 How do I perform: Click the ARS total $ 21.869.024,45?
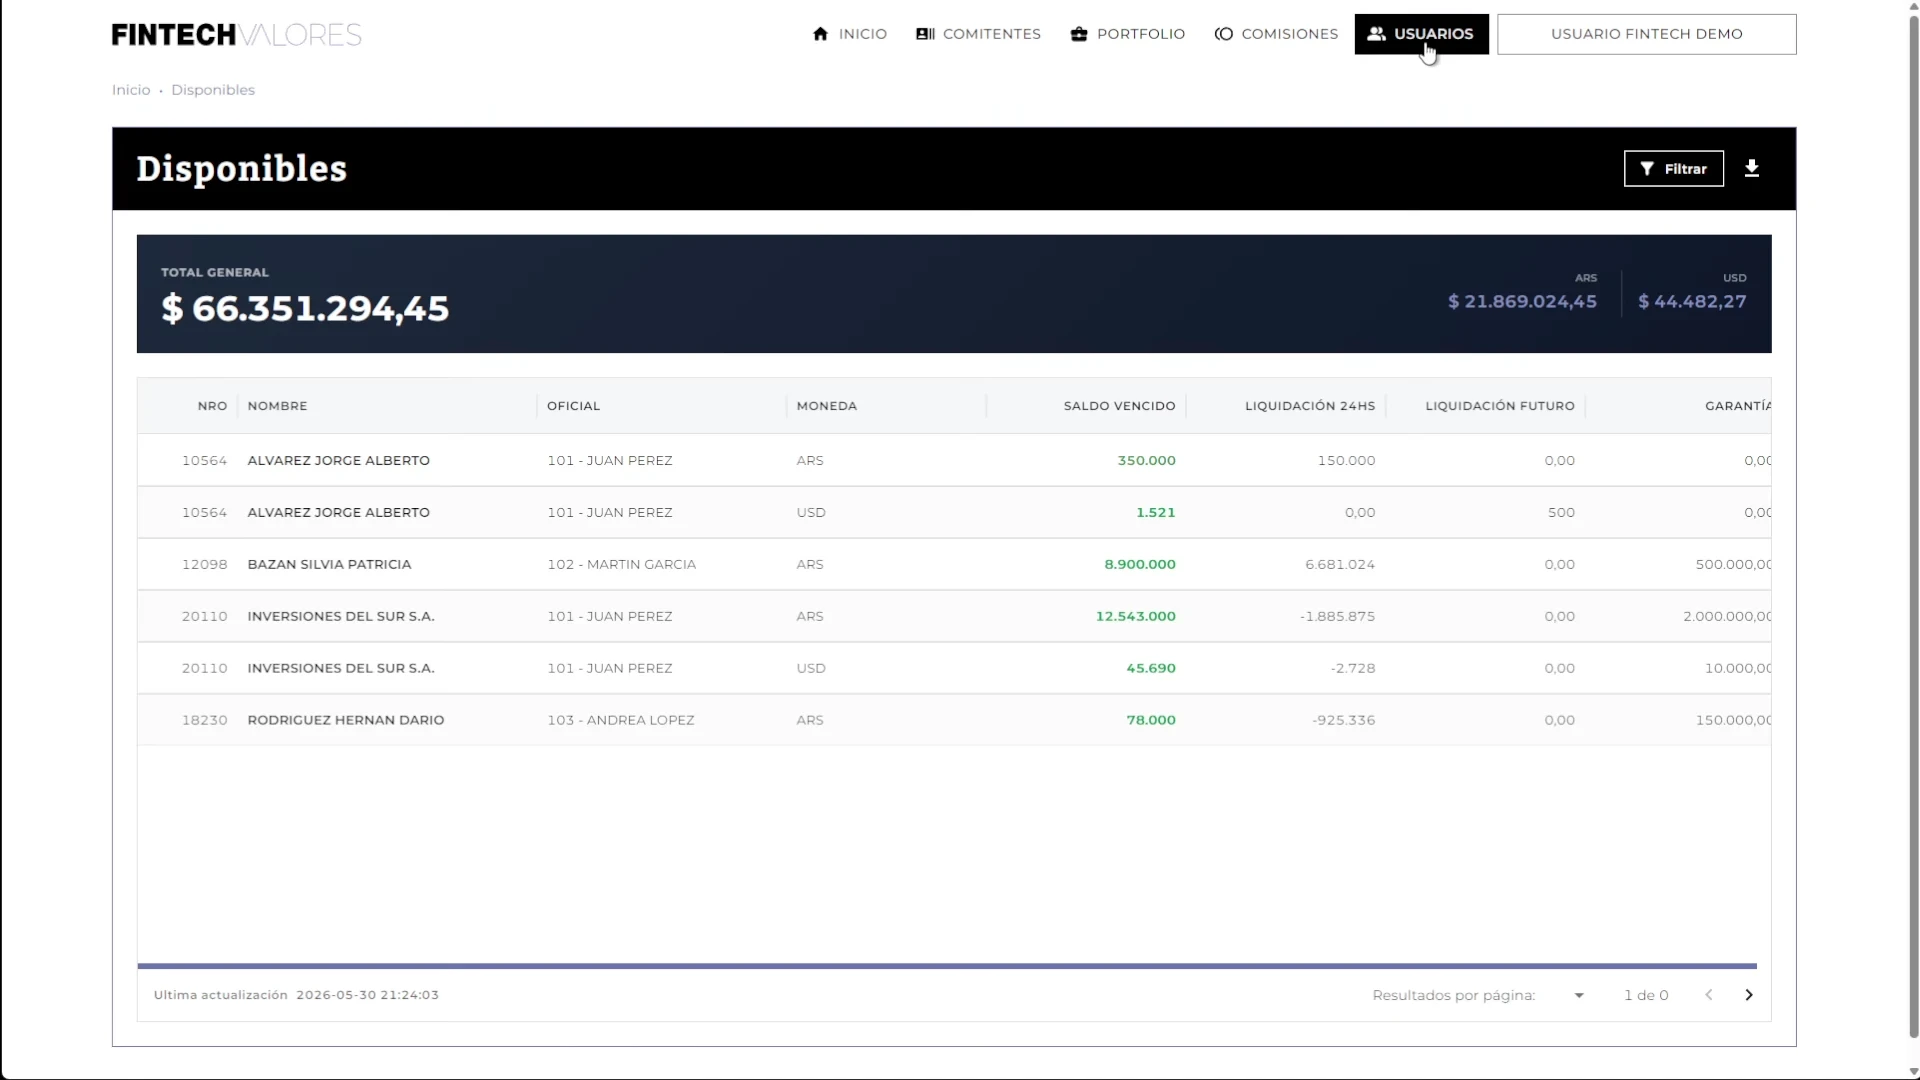click(1522, 302)
